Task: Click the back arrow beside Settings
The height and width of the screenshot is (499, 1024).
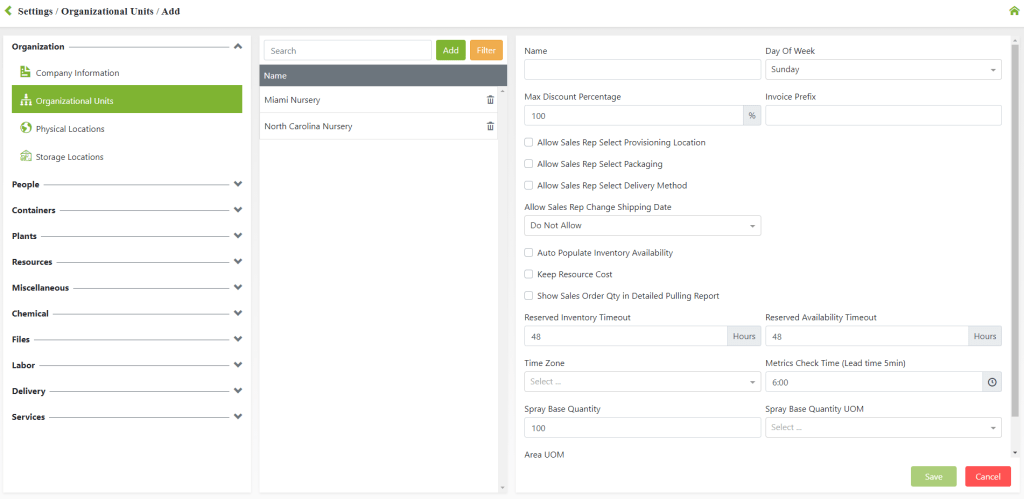Action: tap(9, 11)
